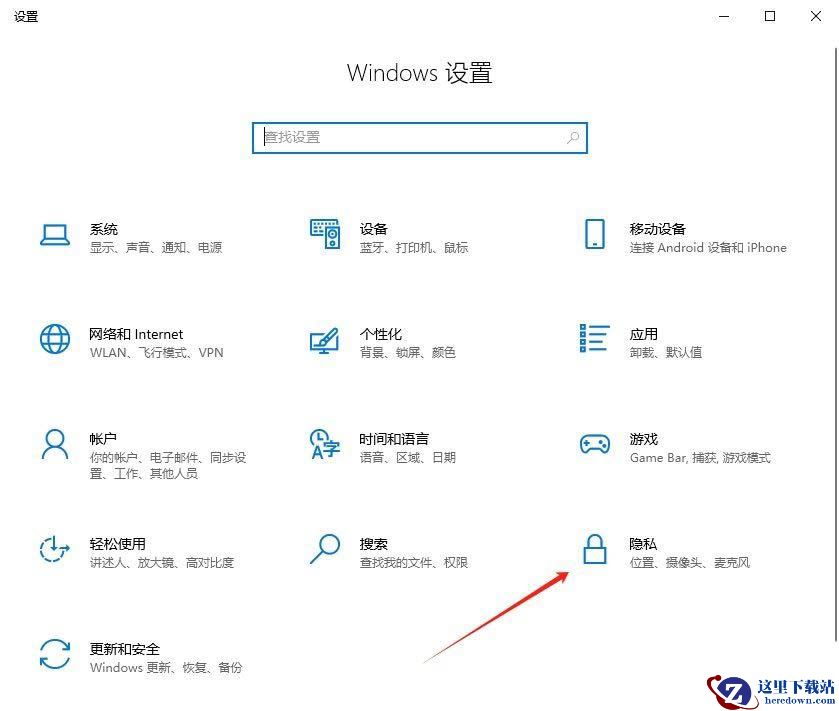Click the 轻松使用 dashed clock icon
Viewport: 839px width, 711px height.
click(55, 549)
